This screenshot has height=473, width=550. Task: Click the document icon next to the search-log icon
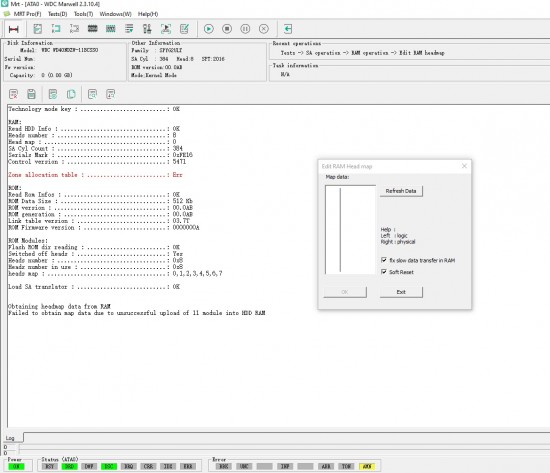point(110,94)
